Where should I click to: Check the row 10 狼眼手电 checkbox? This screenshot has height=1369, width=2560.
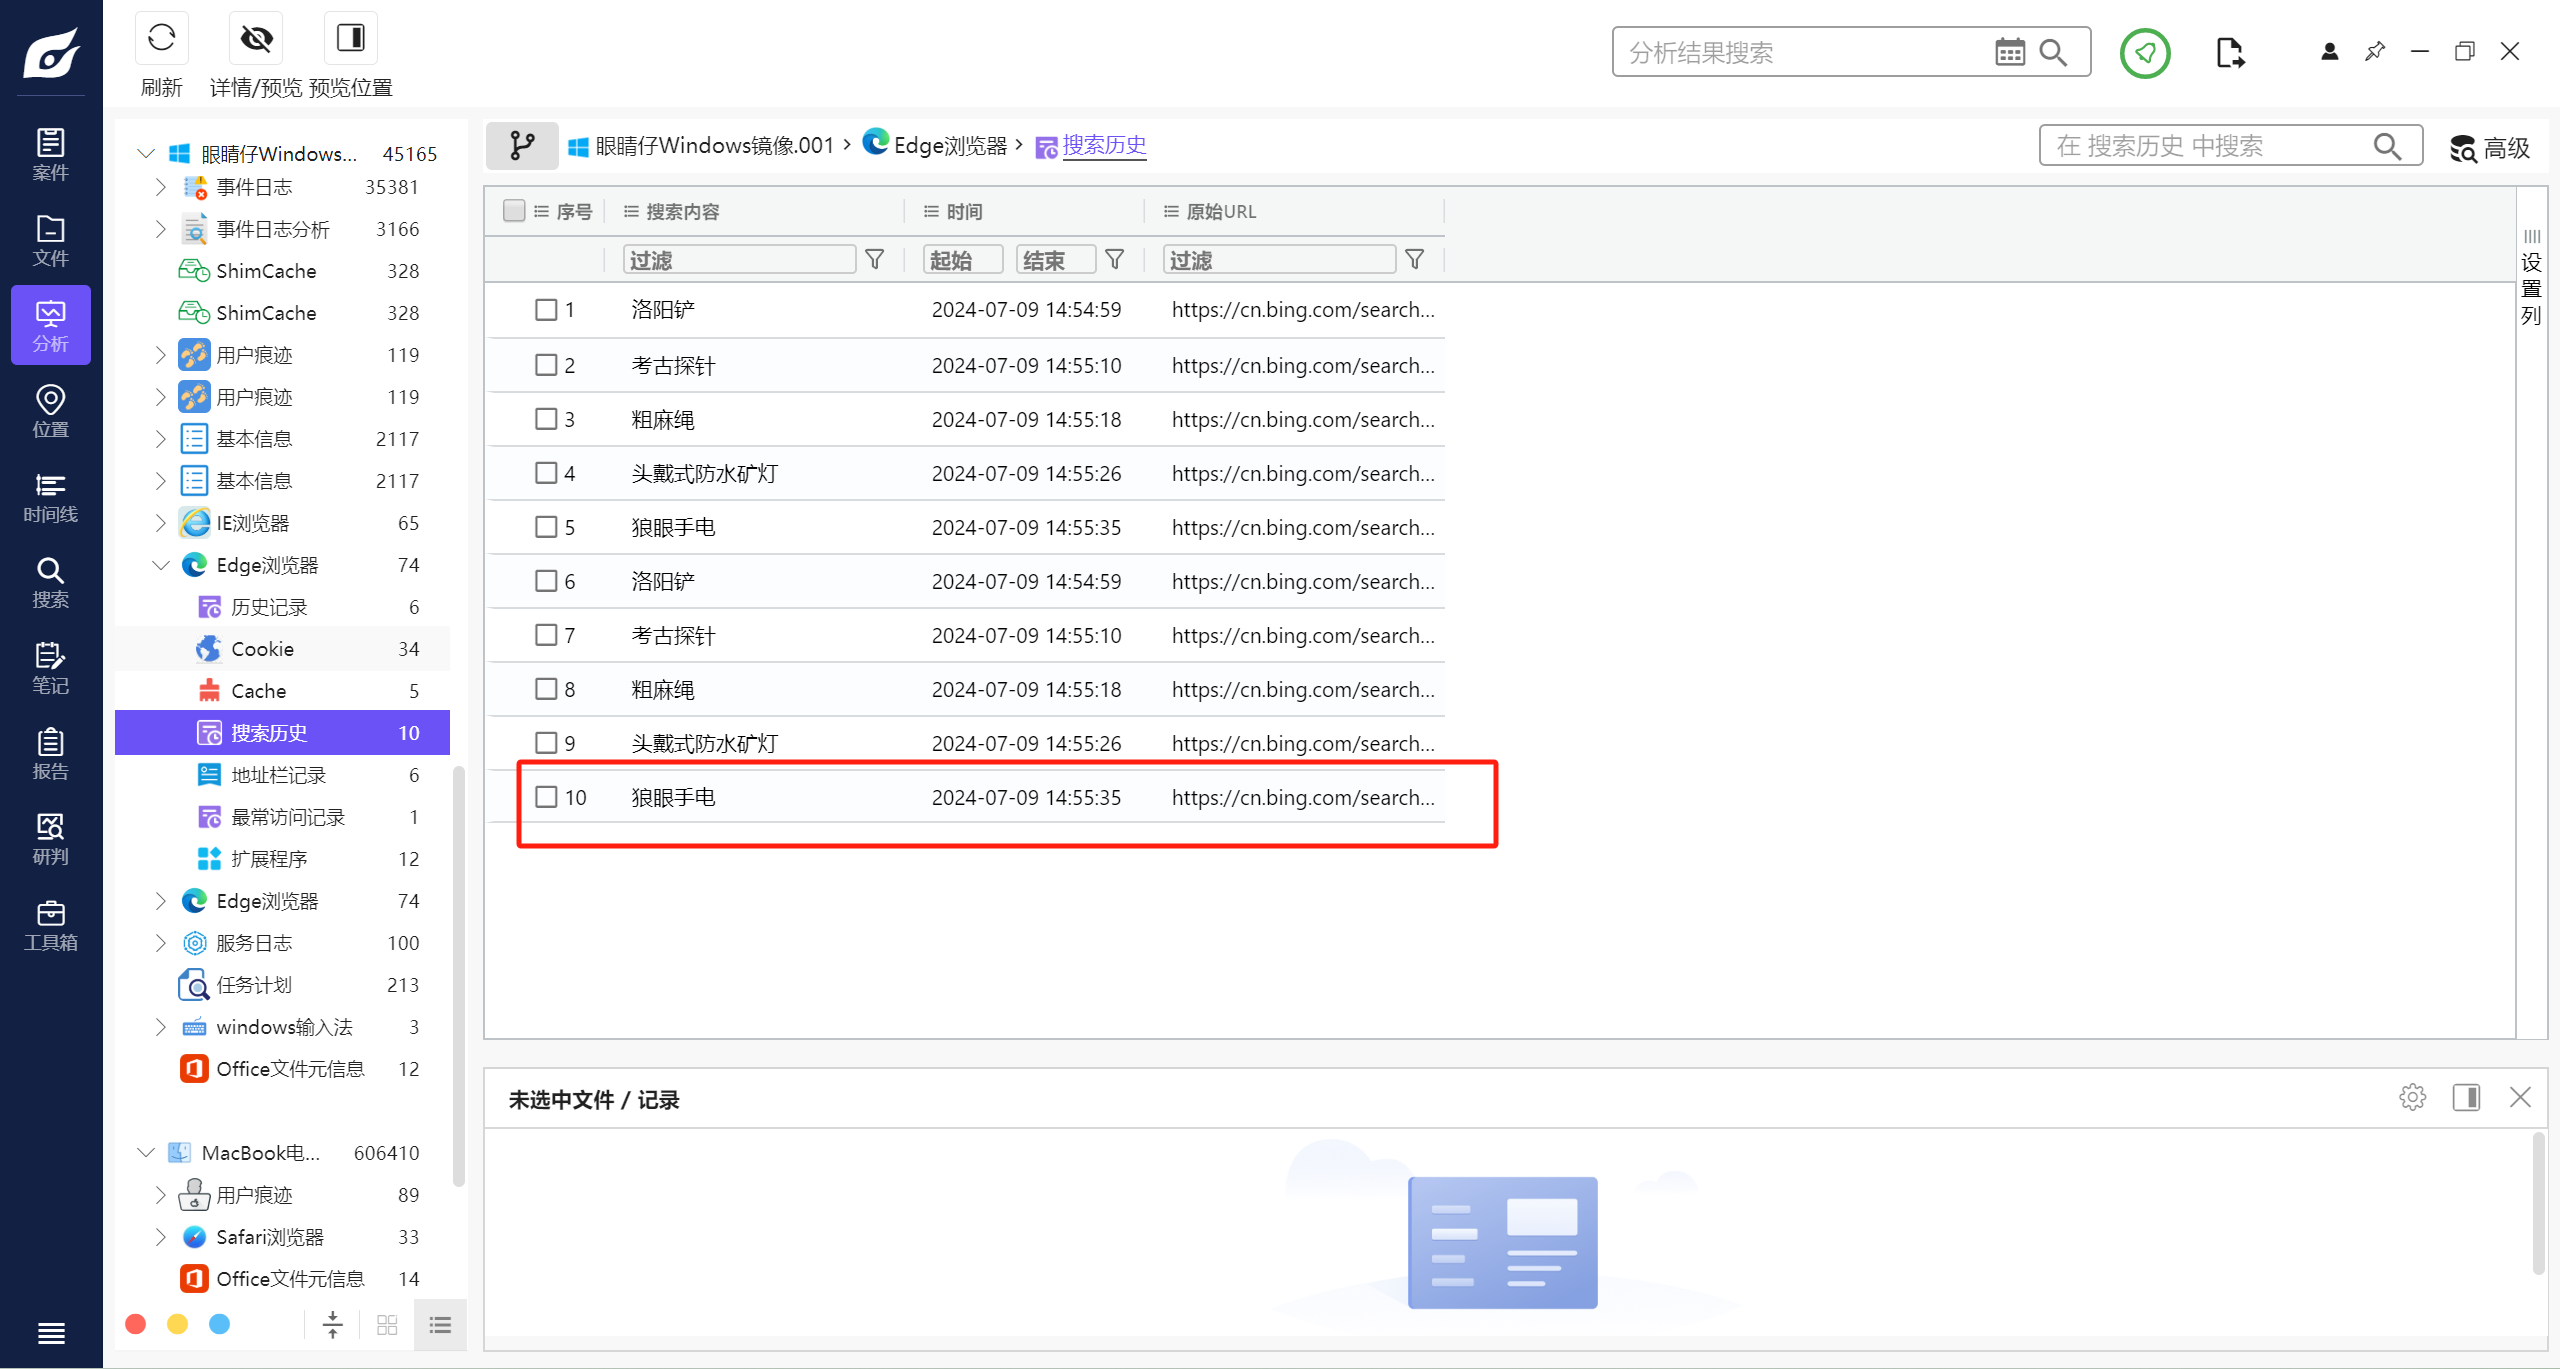coord(546,797)
